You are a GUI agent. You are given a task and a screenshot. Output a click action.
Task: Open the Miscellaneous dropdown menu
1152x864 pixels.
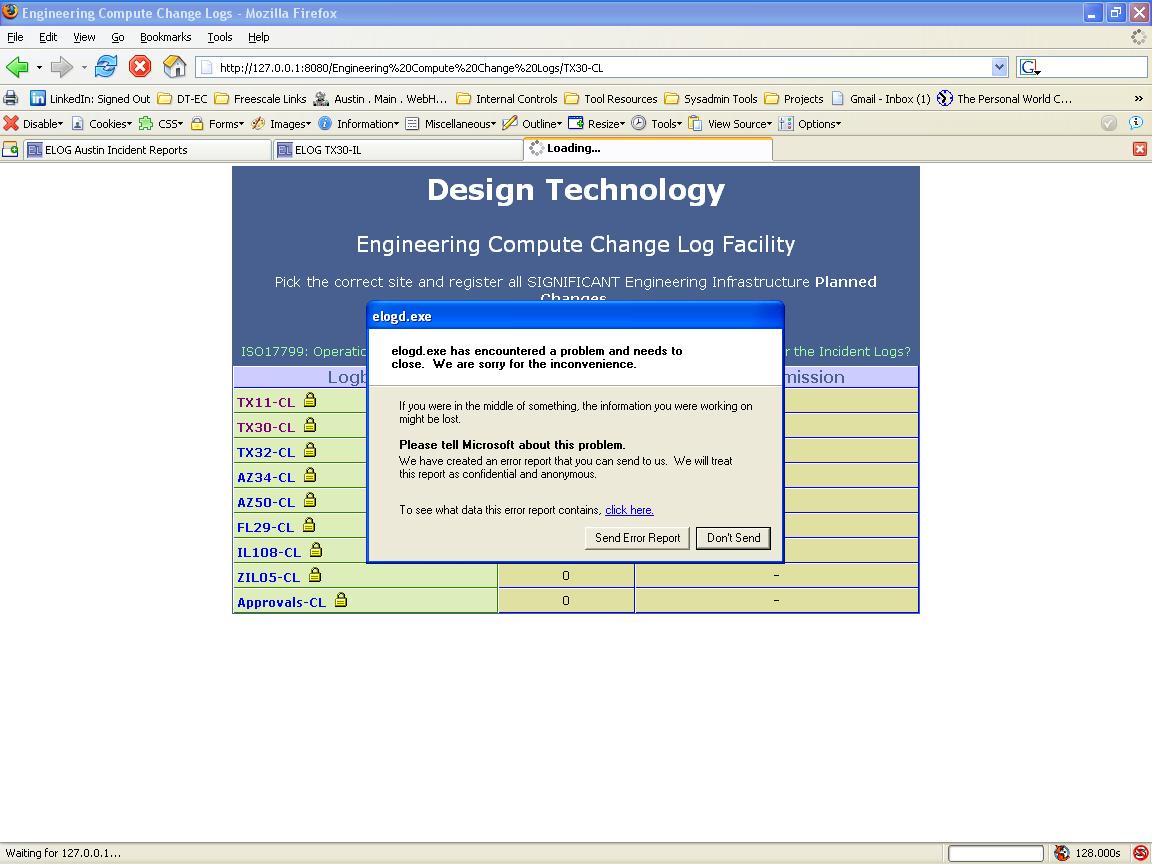(x=451, y=123)
